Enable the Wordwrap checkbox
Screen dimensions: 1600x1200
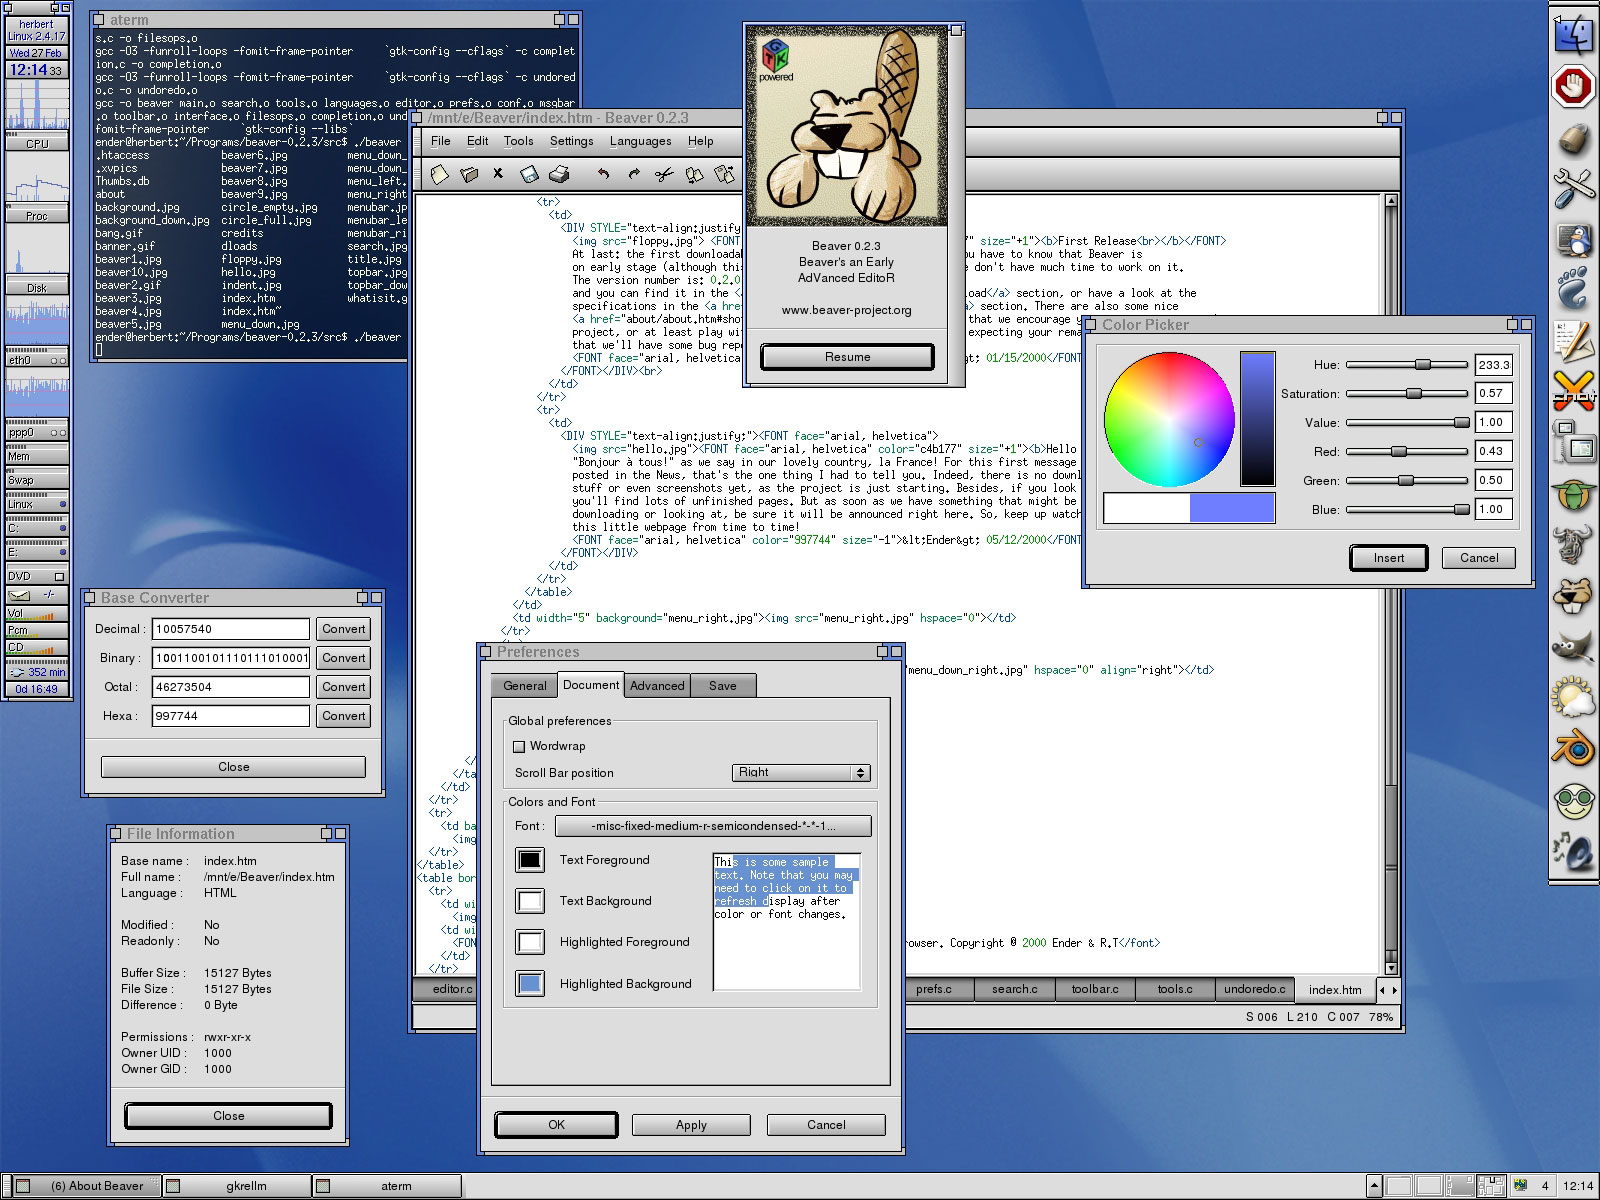(519, 746)
